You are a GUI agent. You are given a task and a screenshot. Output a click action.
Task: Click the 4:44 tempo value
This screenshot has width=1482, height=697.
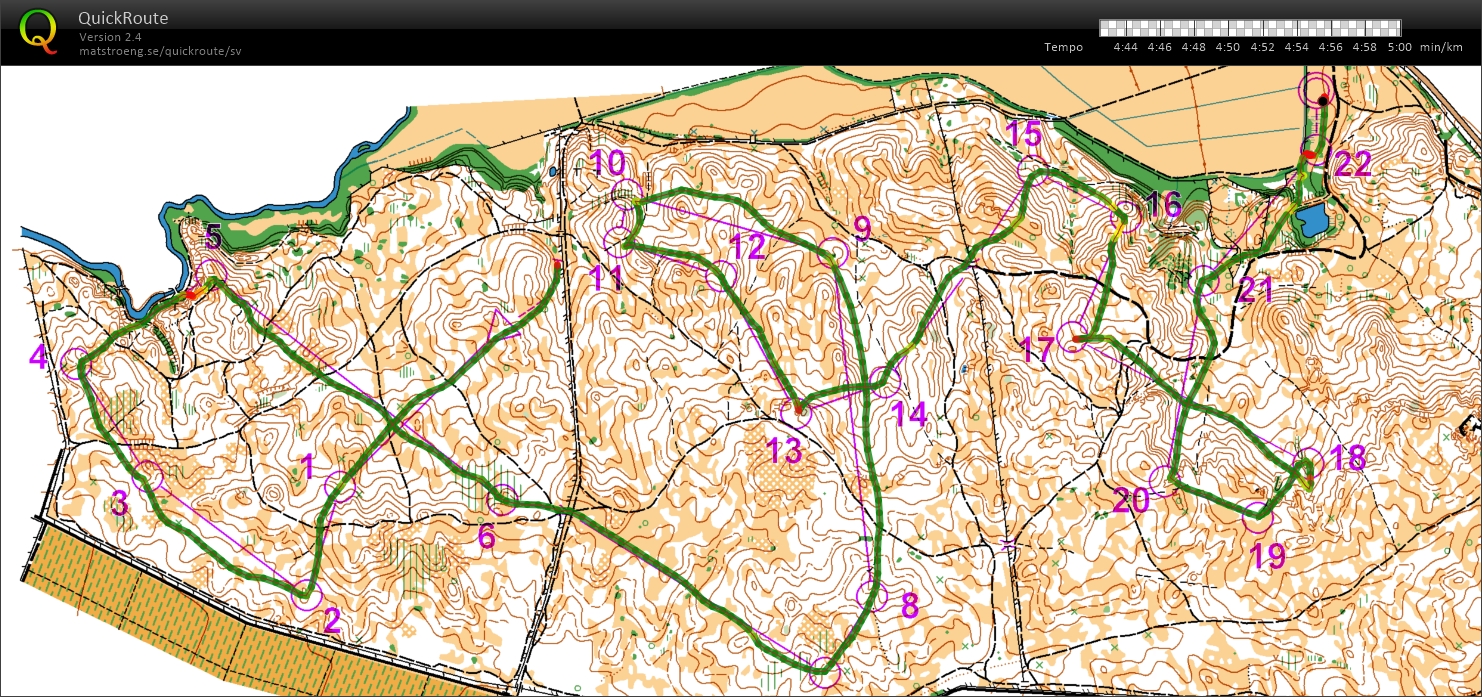tap(1125, 47)
